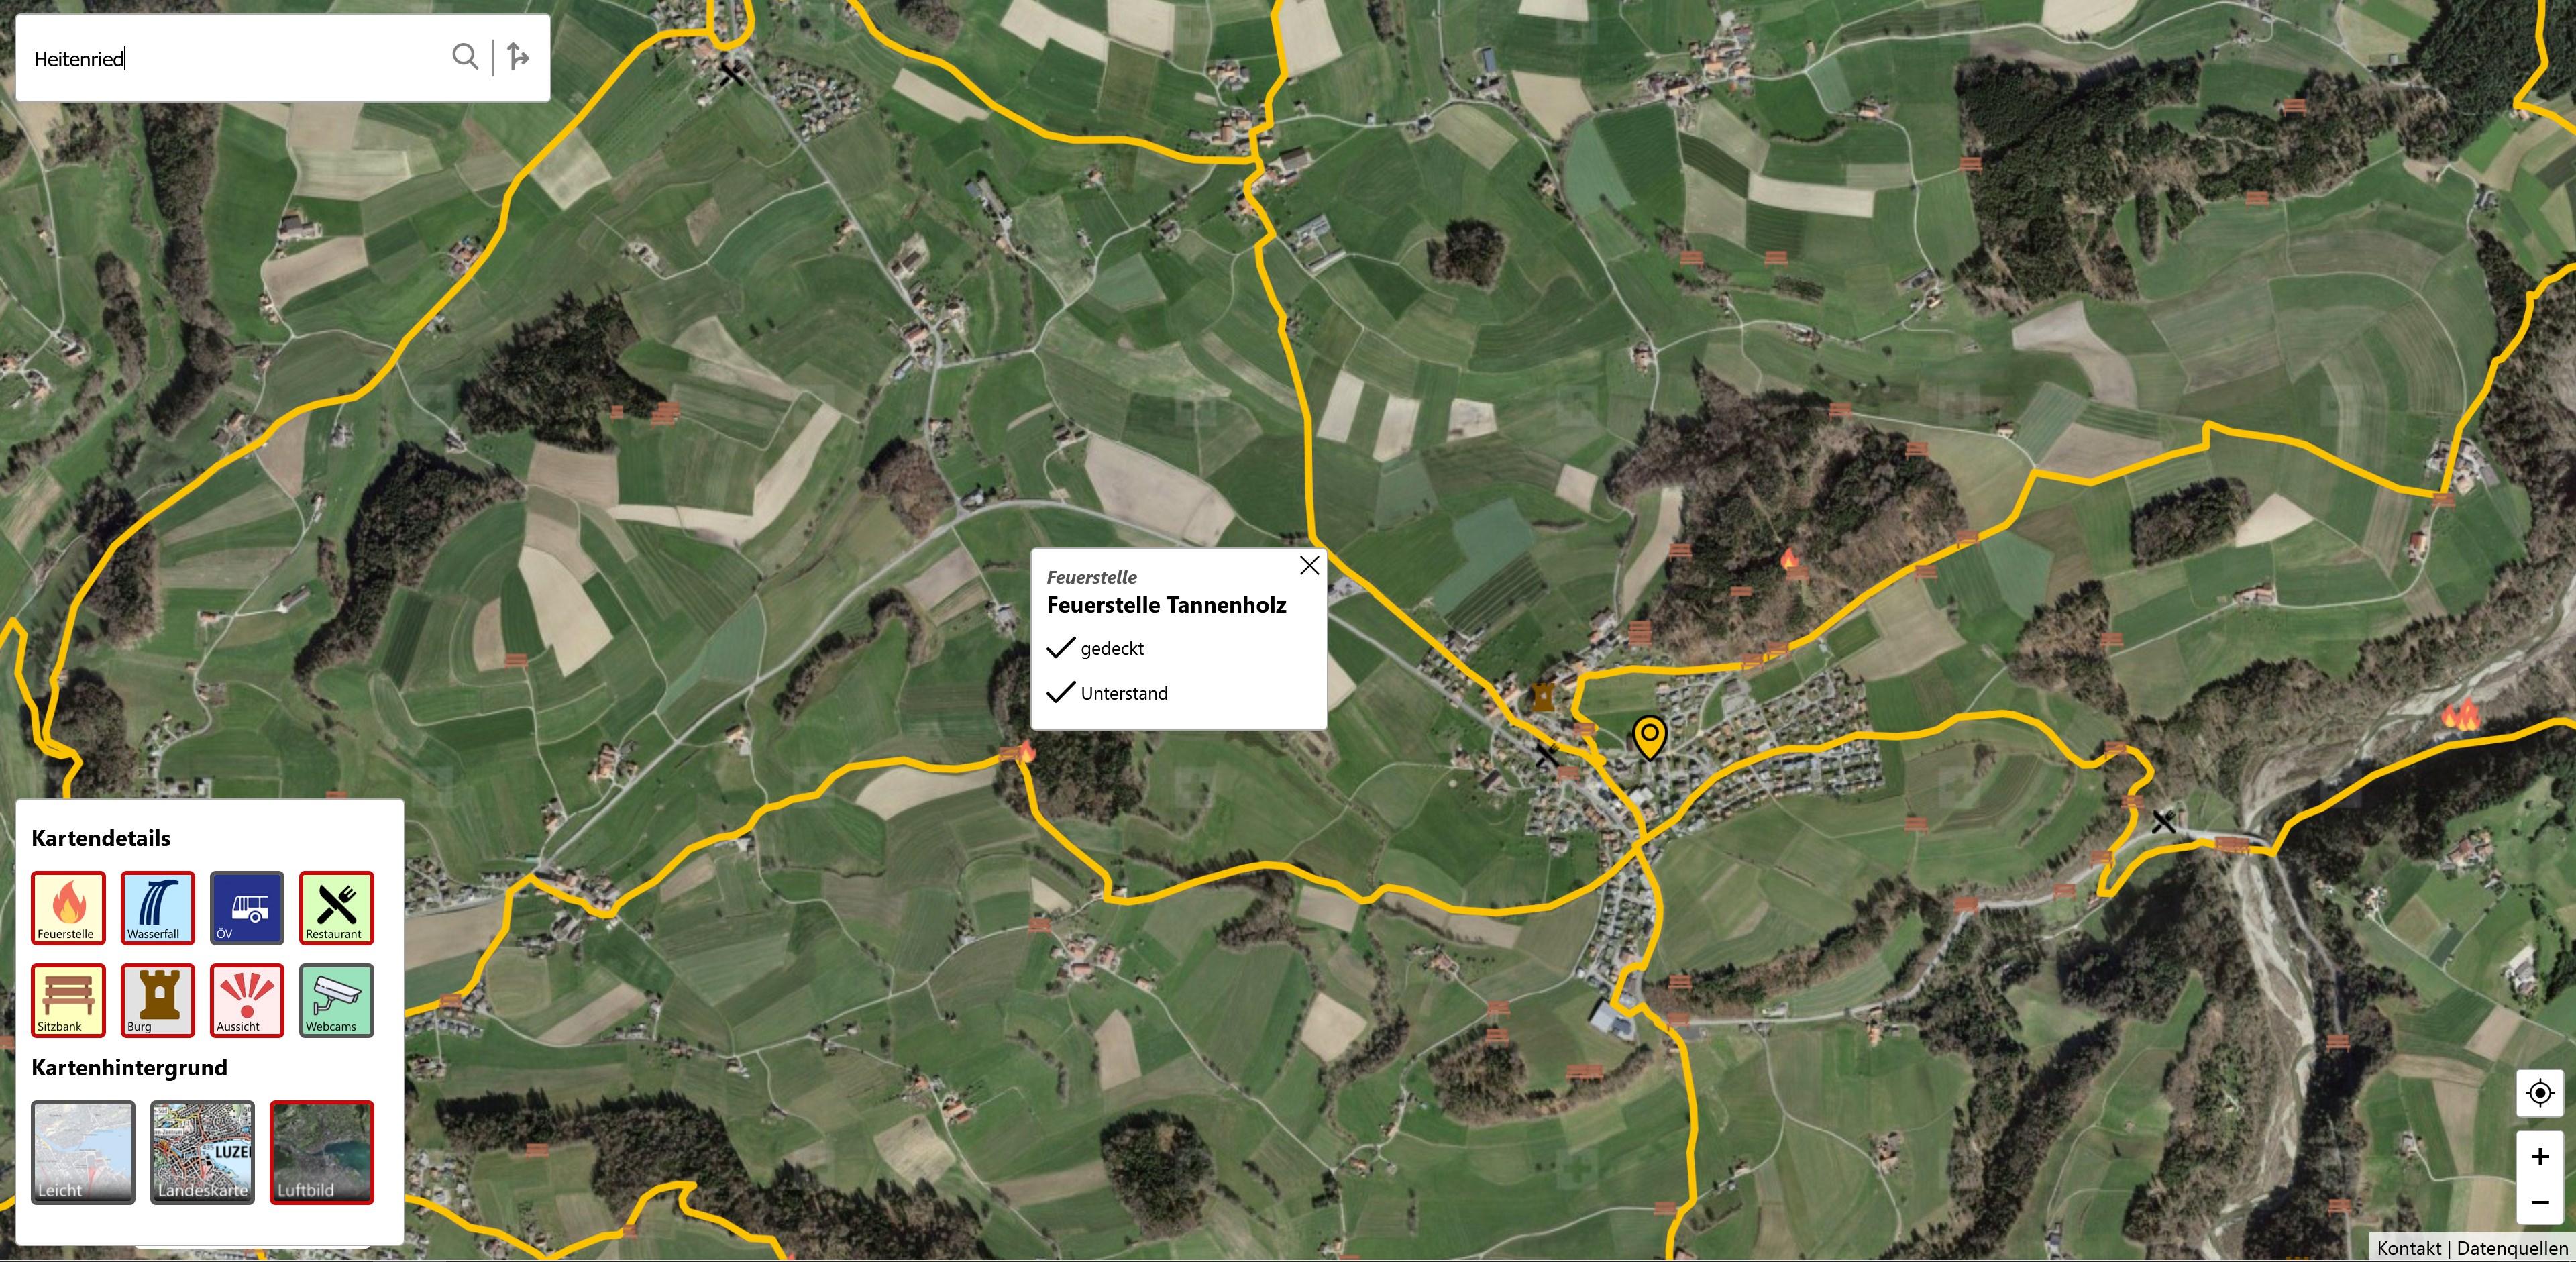Click the search magnifier icon
Viewport: 2576px width, 1262px height.
coord(465,57)
